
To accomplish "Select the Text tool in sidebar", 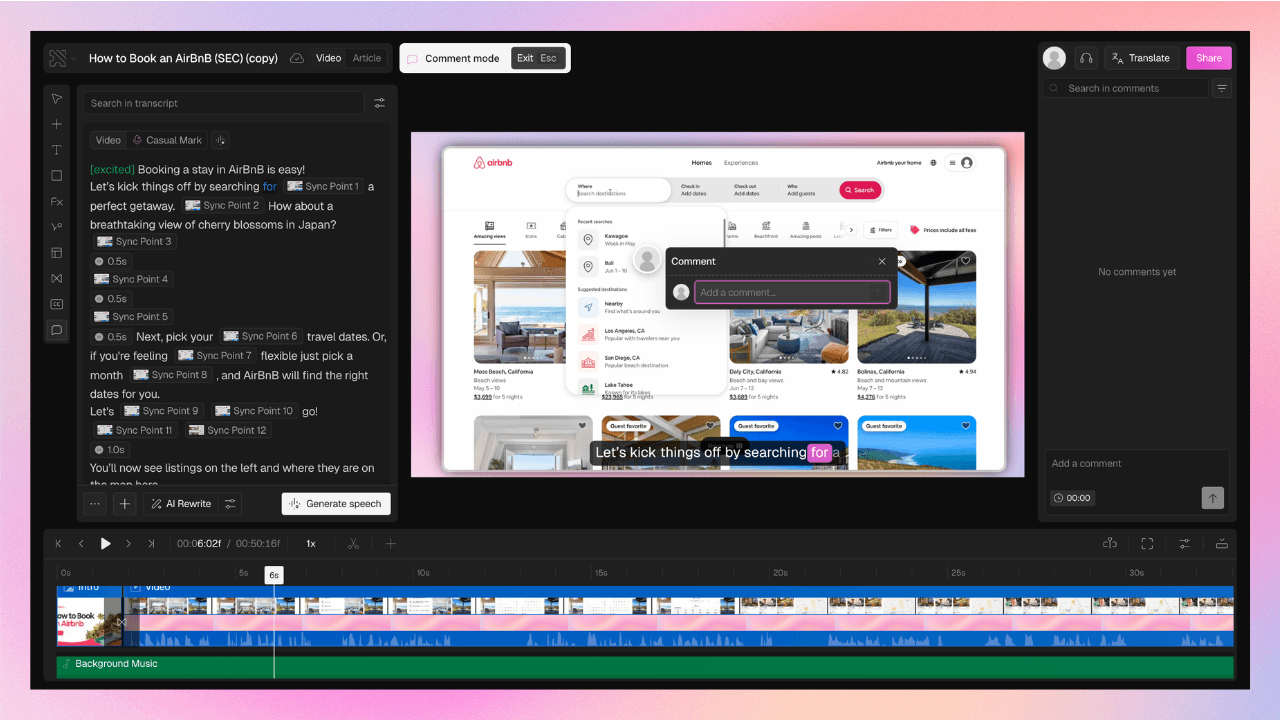I will click(57, 150).
